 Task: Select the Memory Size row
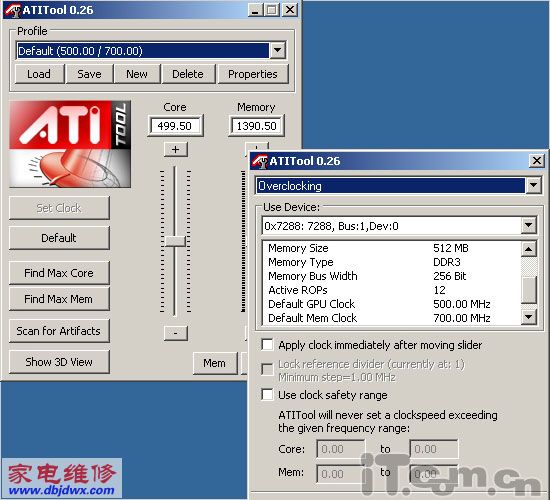coord(392,248)
